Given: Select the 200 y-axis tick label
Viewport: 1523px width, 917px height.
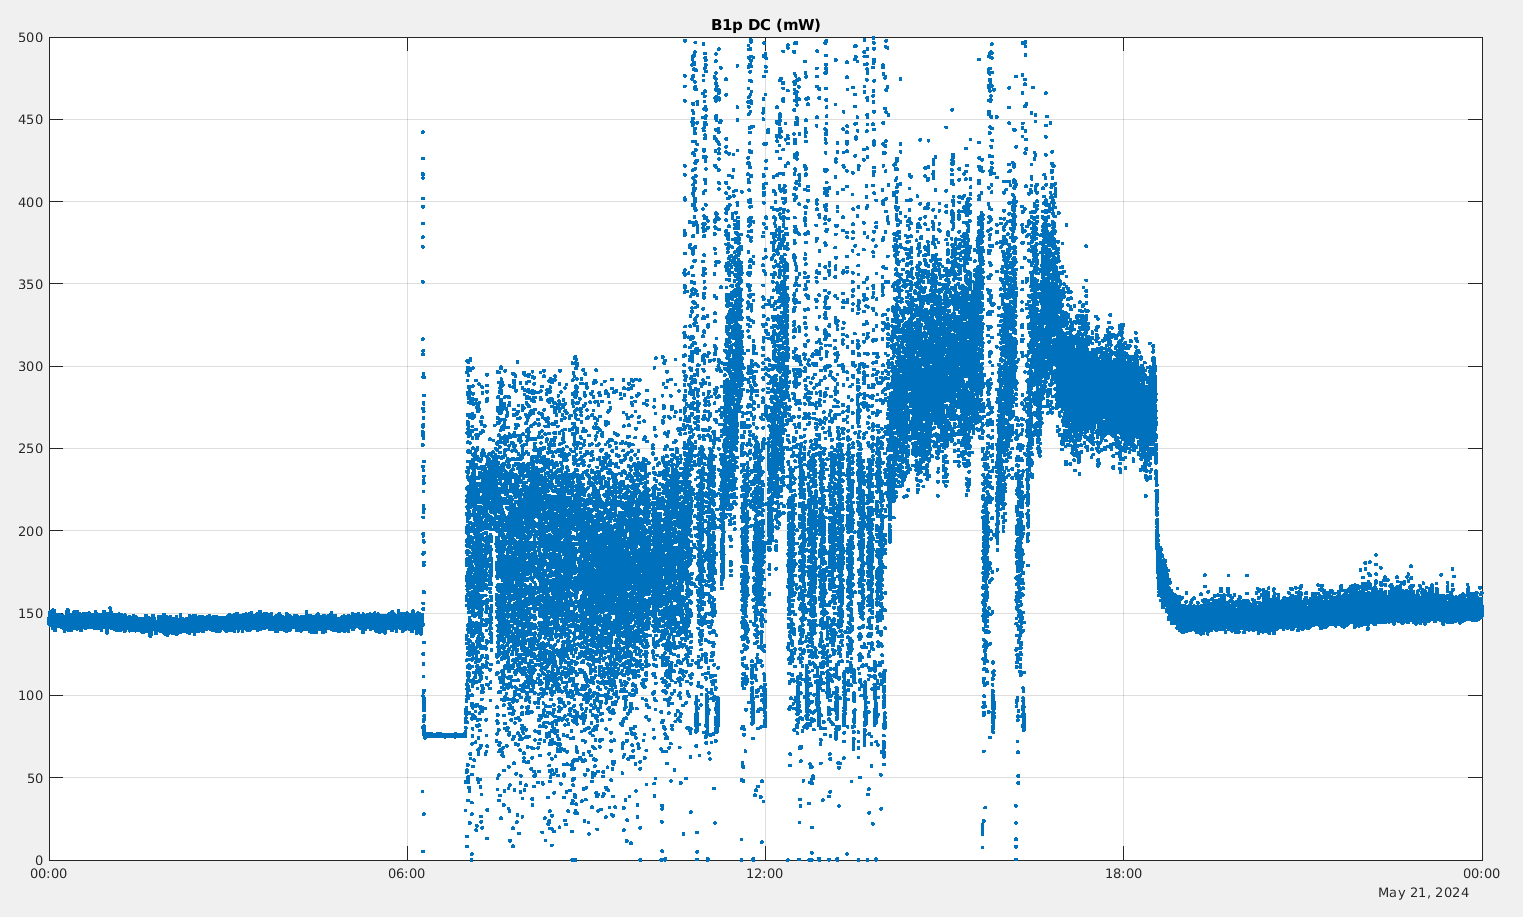Looking at the screenshot, I should click(x=31, y=531).
